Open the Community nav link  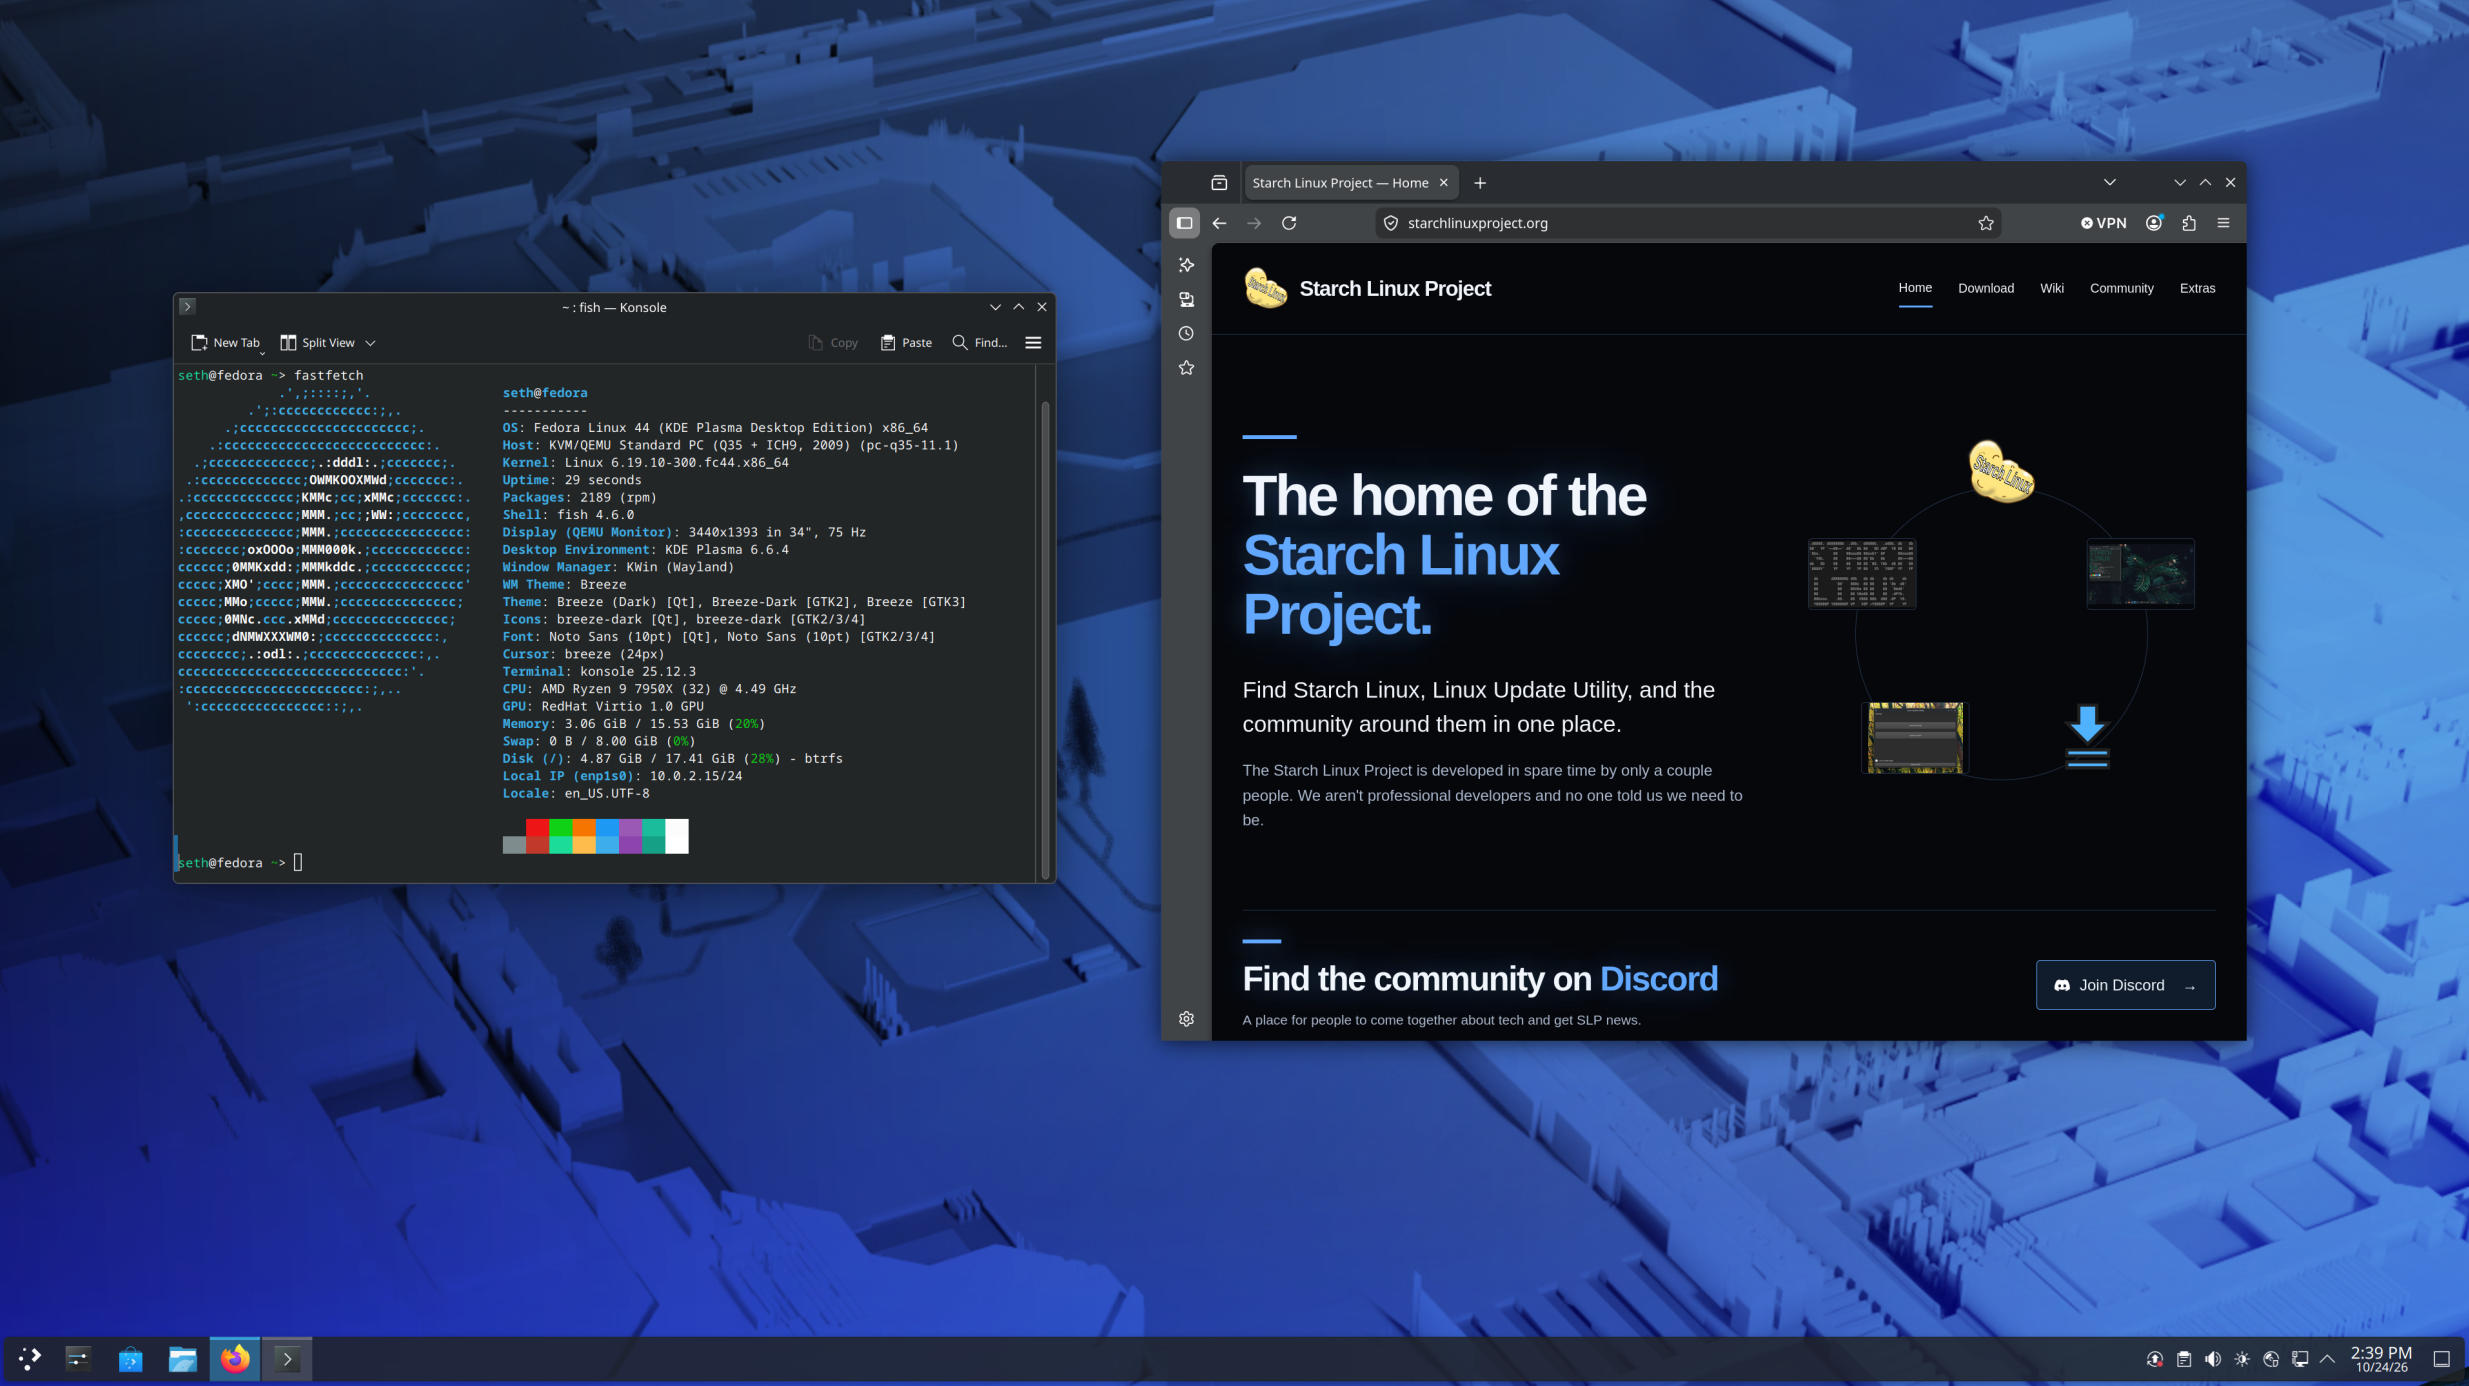pyautogui.click(x=2121, y=288)
